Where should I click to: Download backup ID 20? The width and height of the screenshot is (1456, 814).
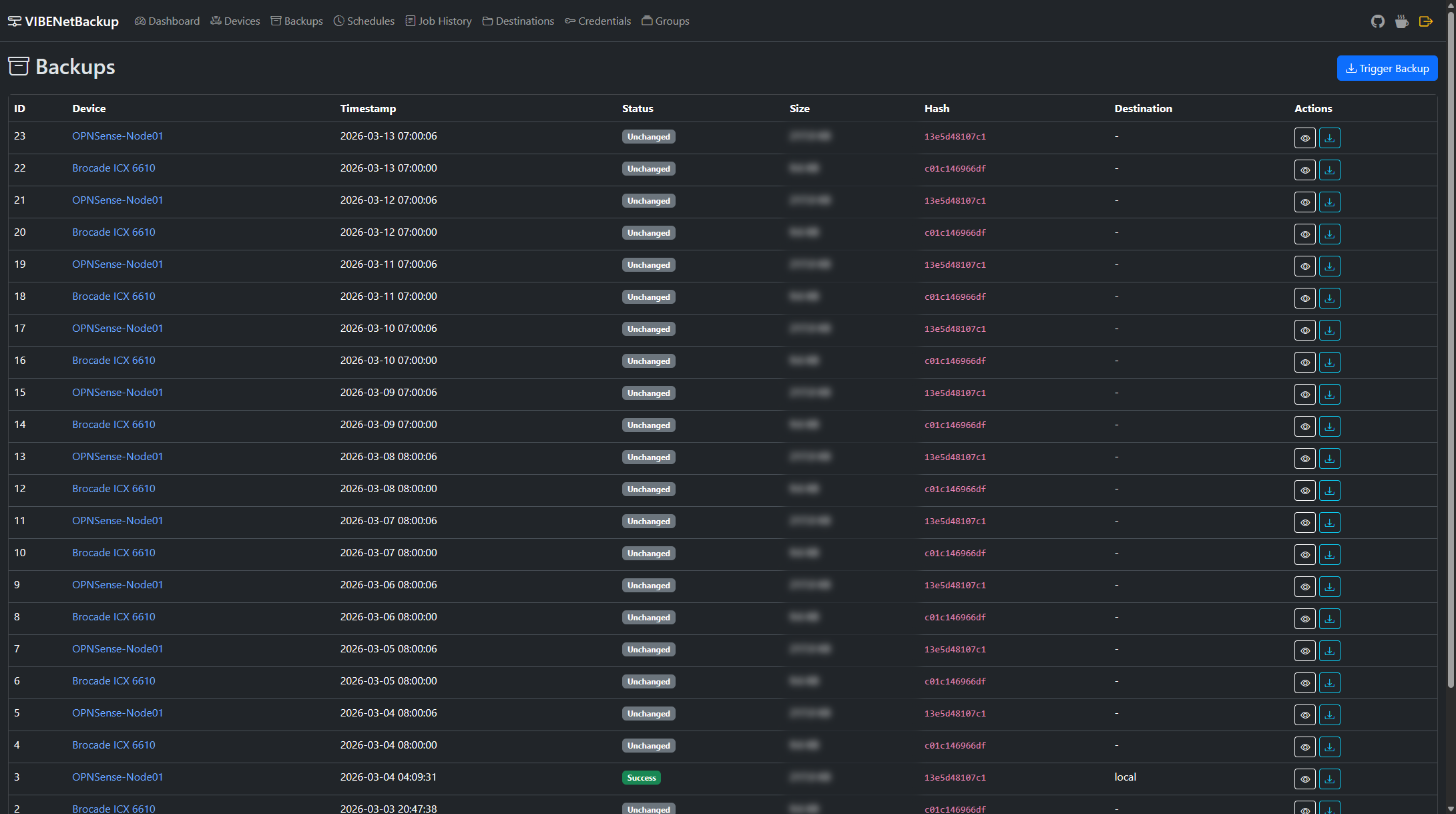(1330, 234)
